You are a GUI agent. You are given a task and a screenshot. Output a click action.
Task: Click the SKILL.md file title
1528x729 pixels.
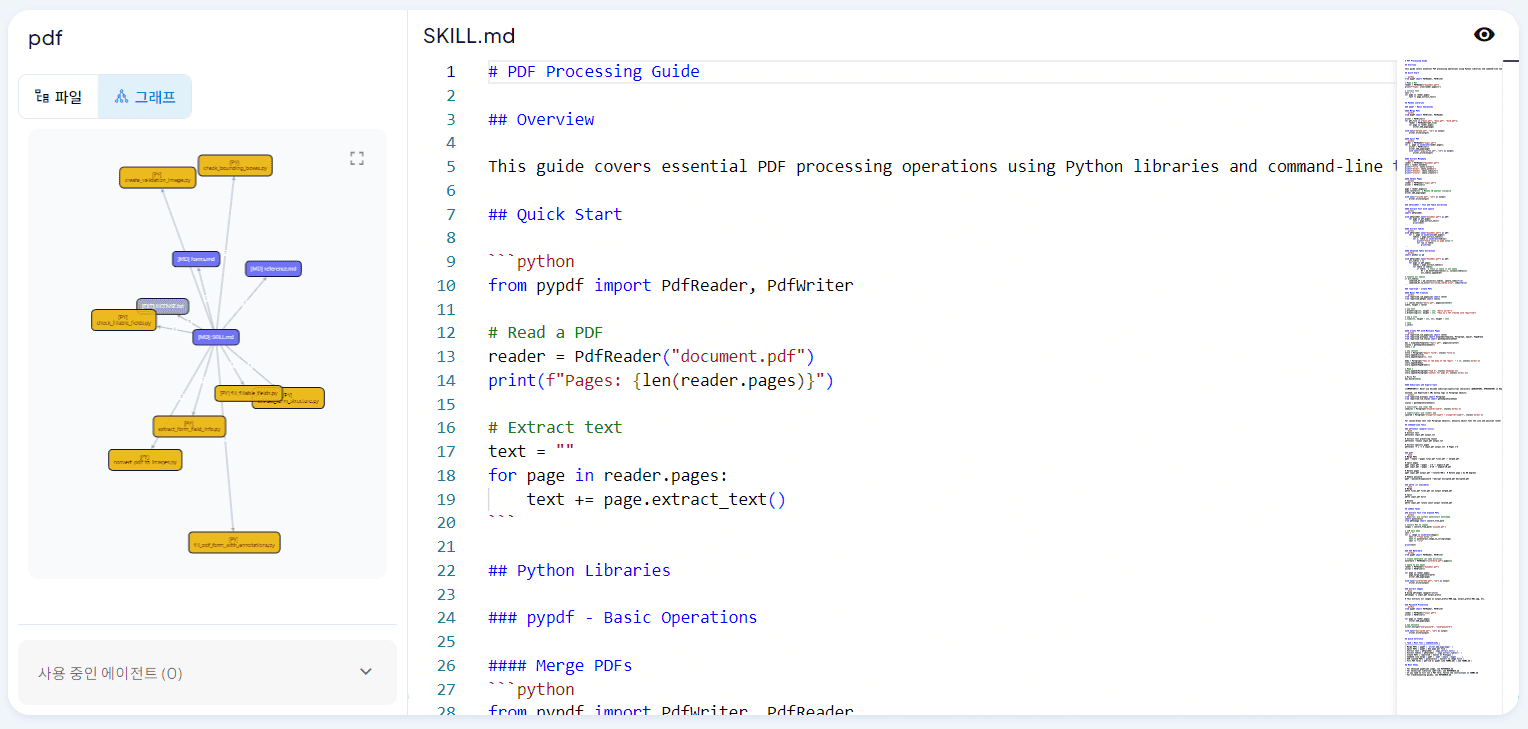(x=469, y=36)
